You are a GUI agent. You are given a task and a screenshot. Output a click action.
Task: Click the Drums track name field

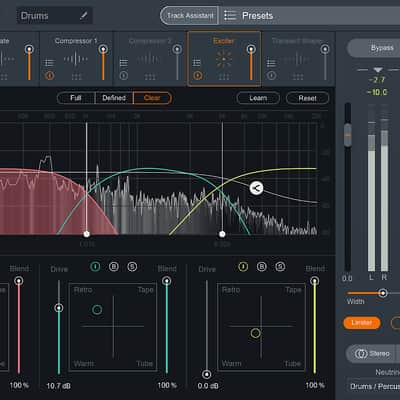(x=55, y=16)
